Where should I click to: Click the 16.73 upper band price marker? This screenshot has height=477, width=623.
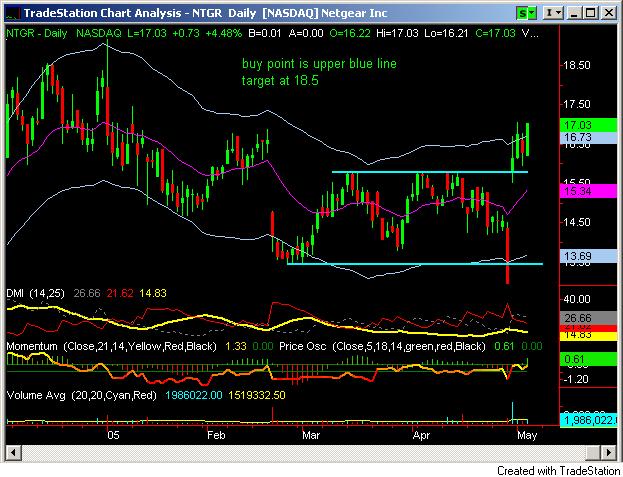[x=588, y=138]
